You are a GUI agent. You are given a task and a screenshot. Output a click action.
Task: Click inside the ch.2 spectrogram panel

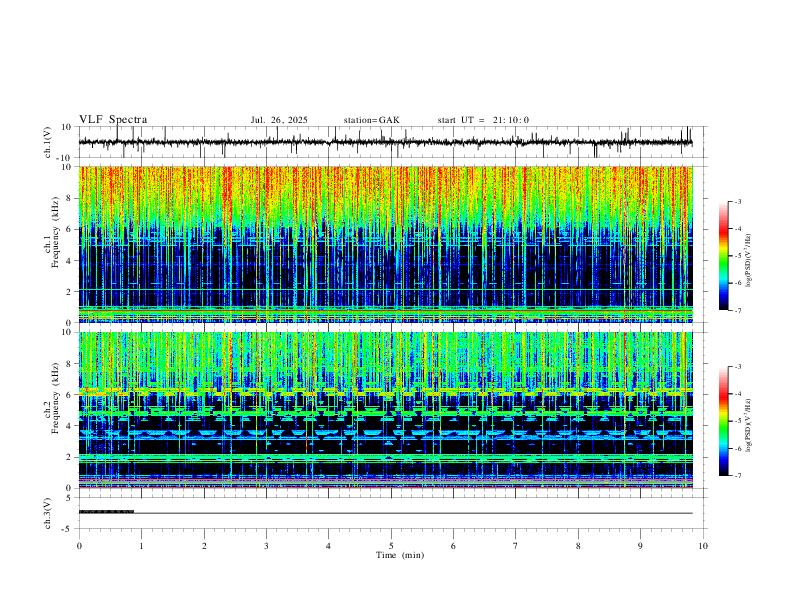click(x=385, y=410)
